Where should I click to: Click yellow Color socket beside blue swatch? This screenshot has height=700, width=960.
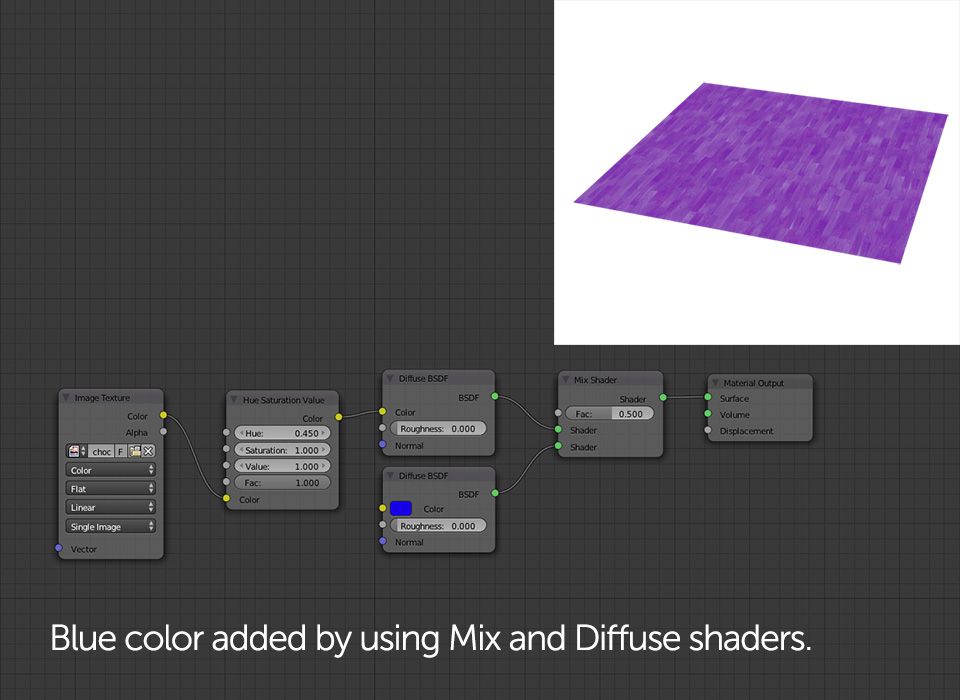tap(383, 508)
